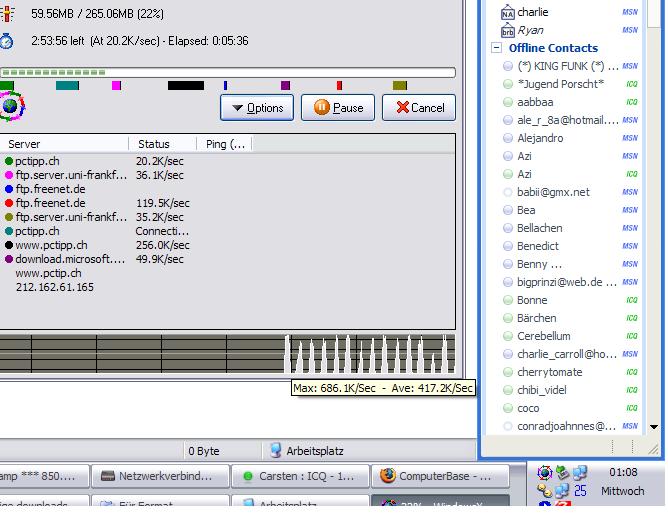Viewport: 668px width, 519px height.
Task: Pause the current download
Action: click(338, 108)
